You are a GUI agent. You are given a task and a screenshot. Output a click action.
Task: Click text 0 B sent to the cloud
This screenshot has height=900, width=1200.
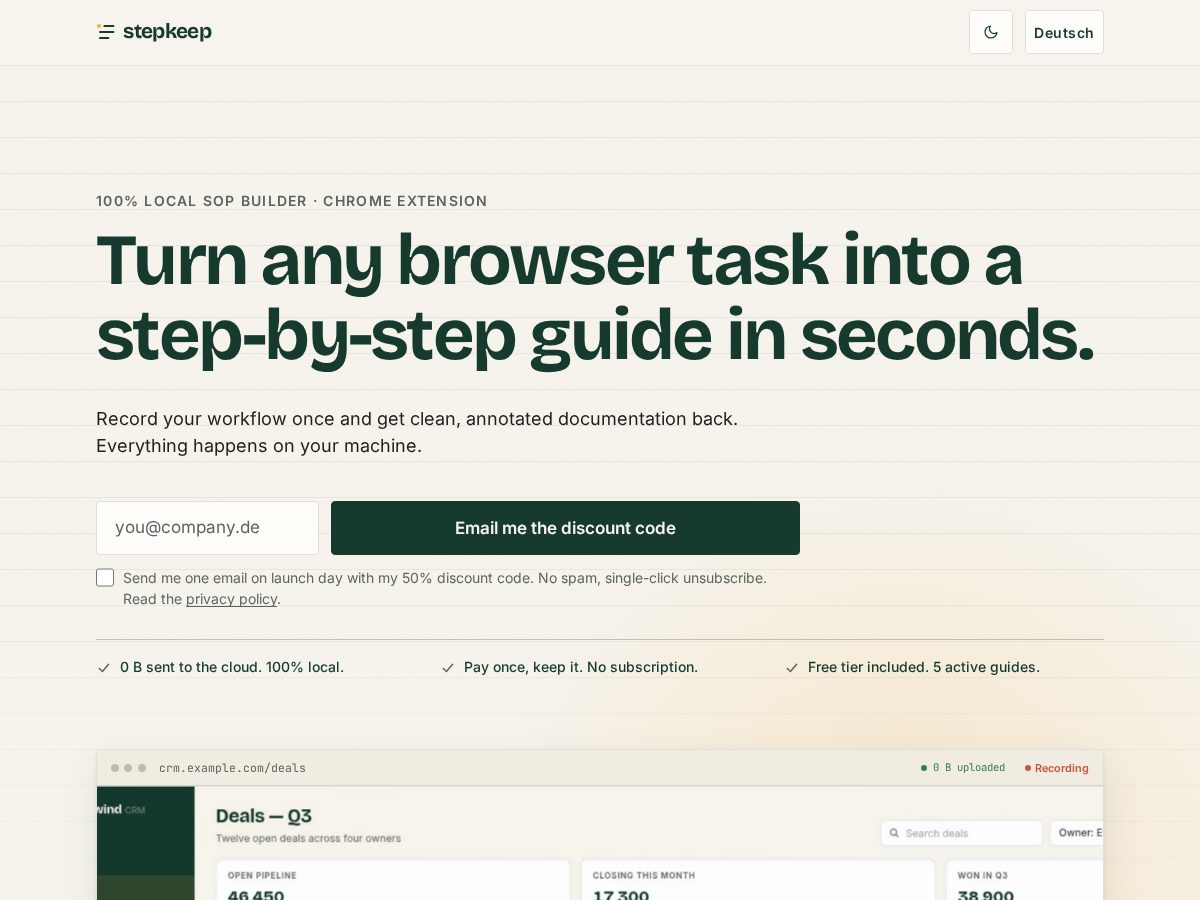point(191,667)
